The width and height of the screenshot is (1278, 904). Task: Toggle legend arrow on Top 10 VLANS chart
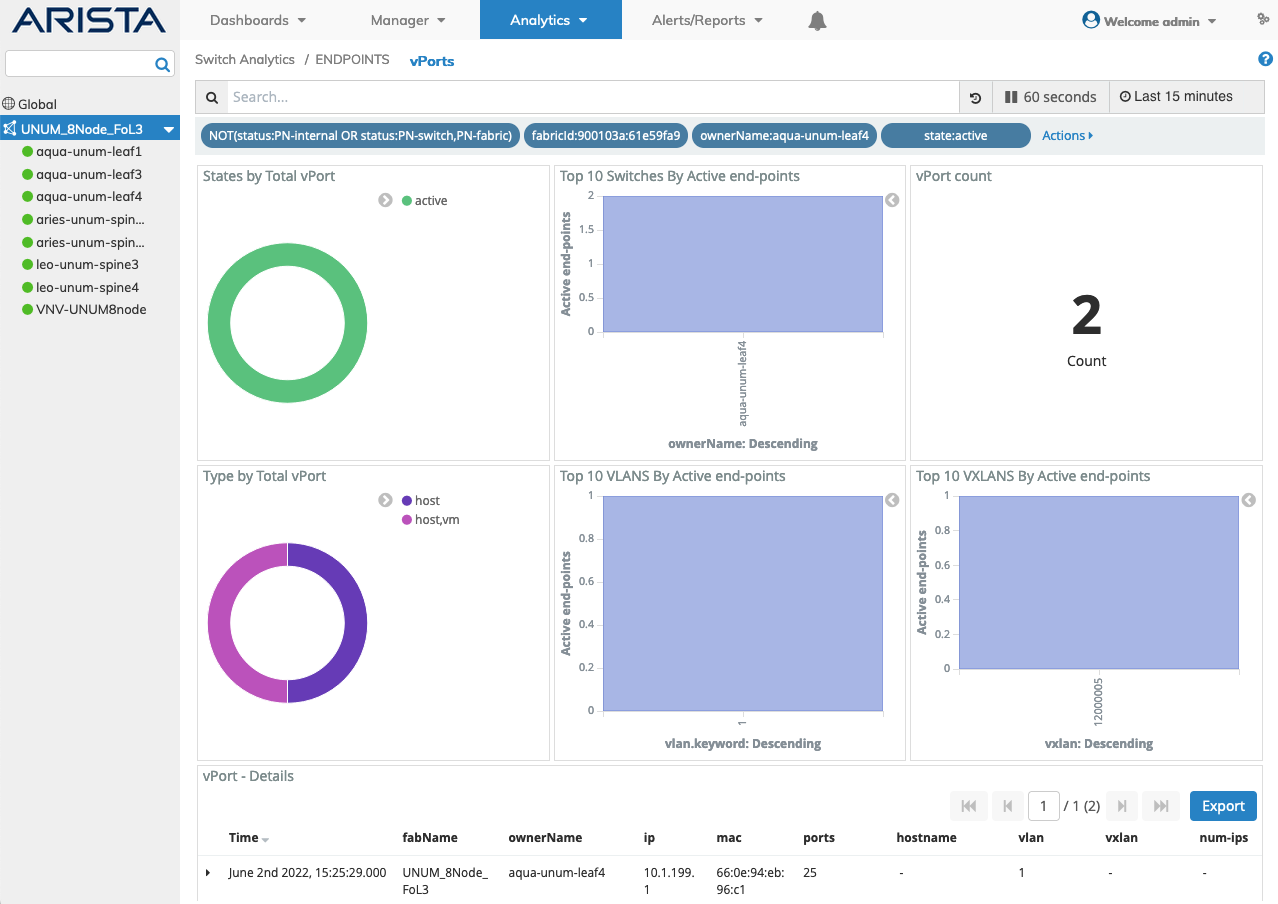click(892, 500)
